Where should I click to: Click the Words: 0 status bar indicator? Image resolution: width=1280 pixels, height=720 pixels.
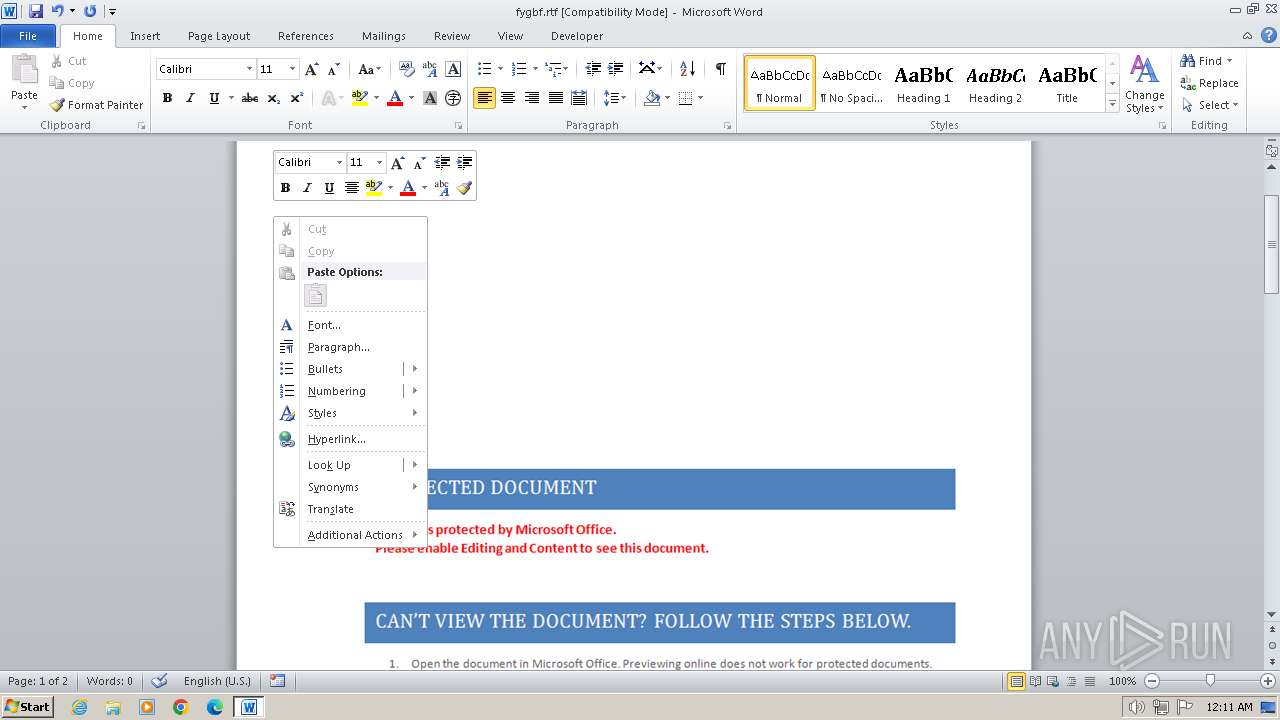tap(109, 681)
